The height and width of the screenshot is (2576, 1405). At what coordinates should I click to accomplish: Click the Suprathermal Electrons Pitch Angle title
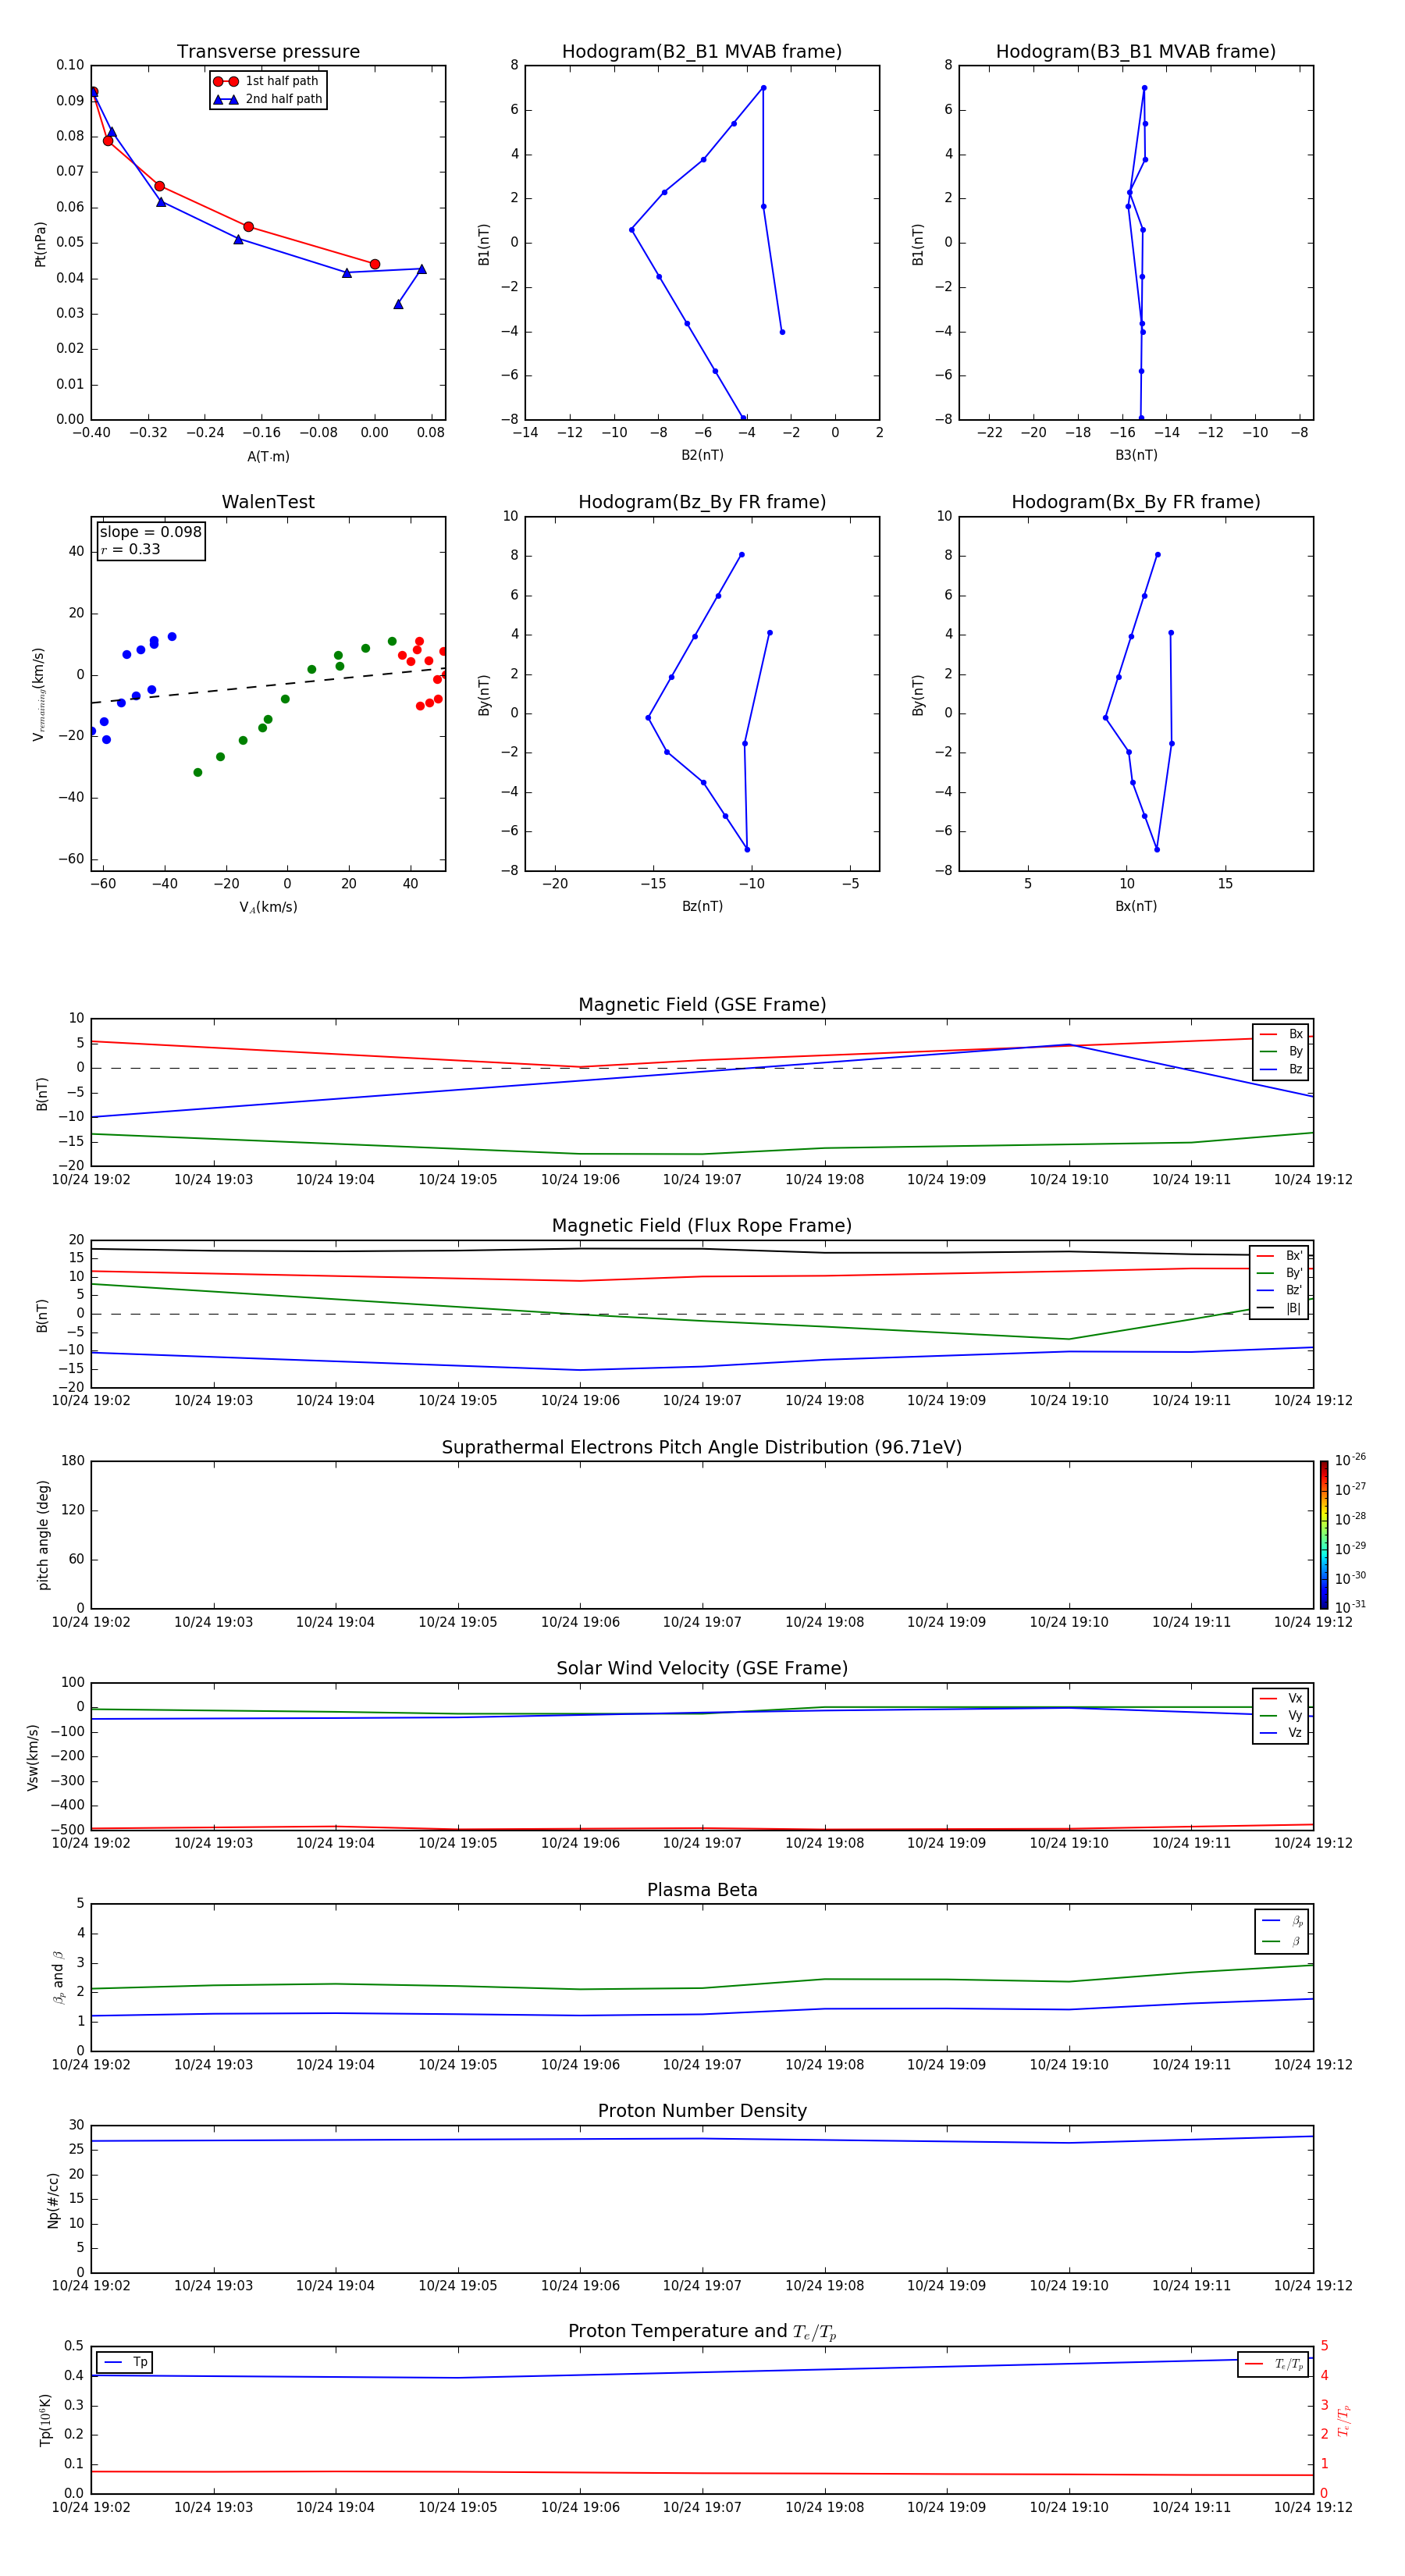(x=702, y=1447)
